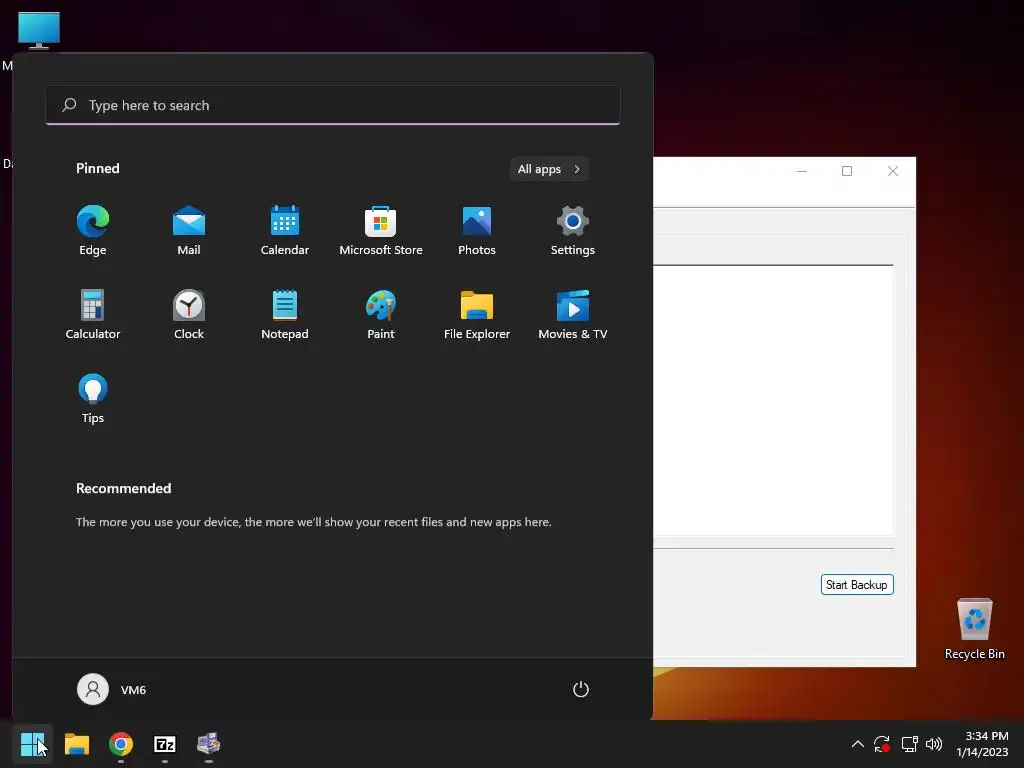Open Edge from pinned apps
Screen dimensions: 1024x768
tap(93, 231)
